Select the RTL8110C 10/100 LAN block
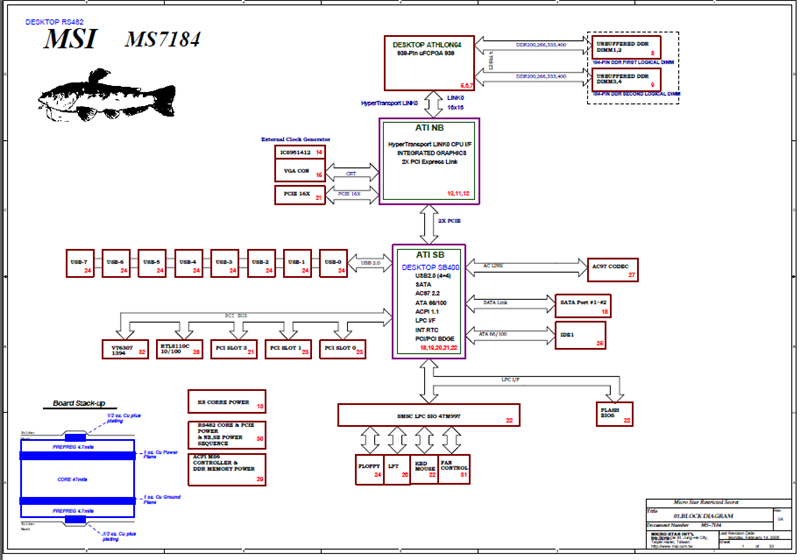 point(179,348)
